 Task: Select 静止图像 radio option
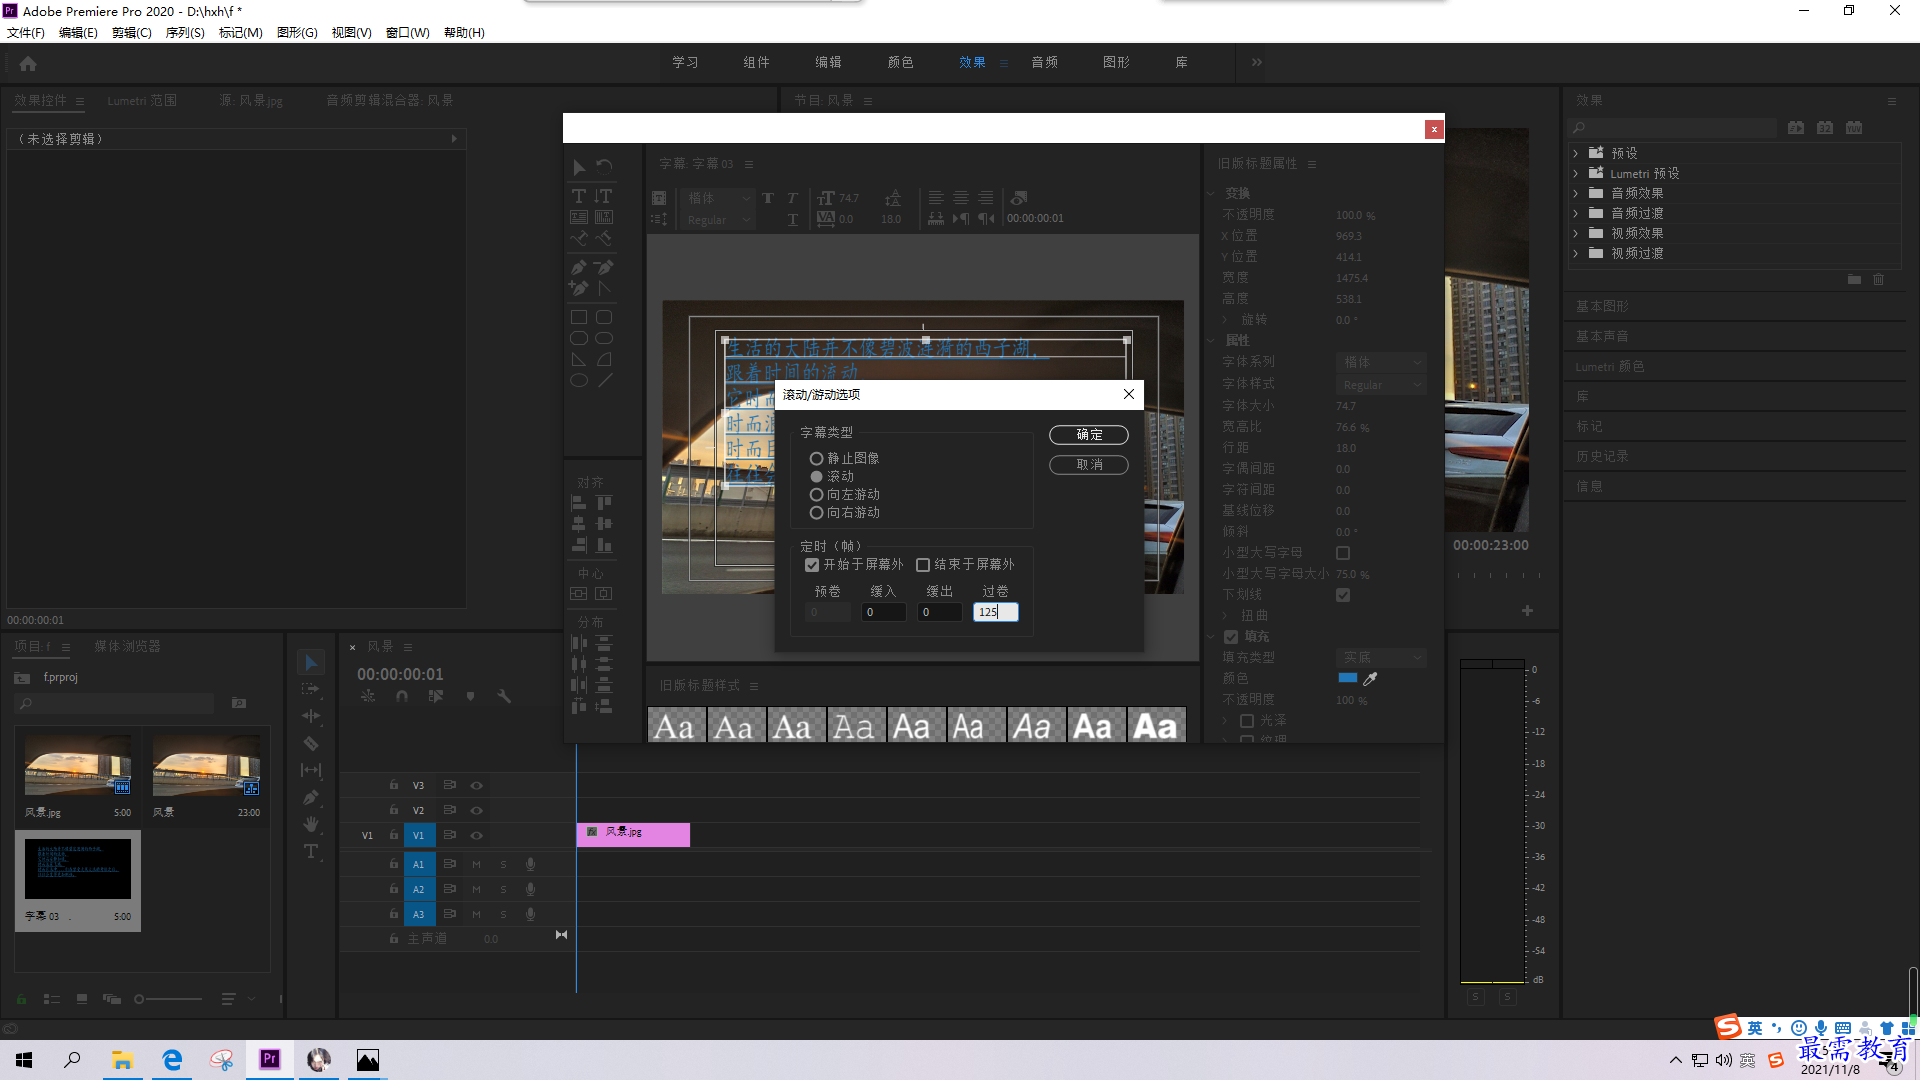tap(816, 459)
